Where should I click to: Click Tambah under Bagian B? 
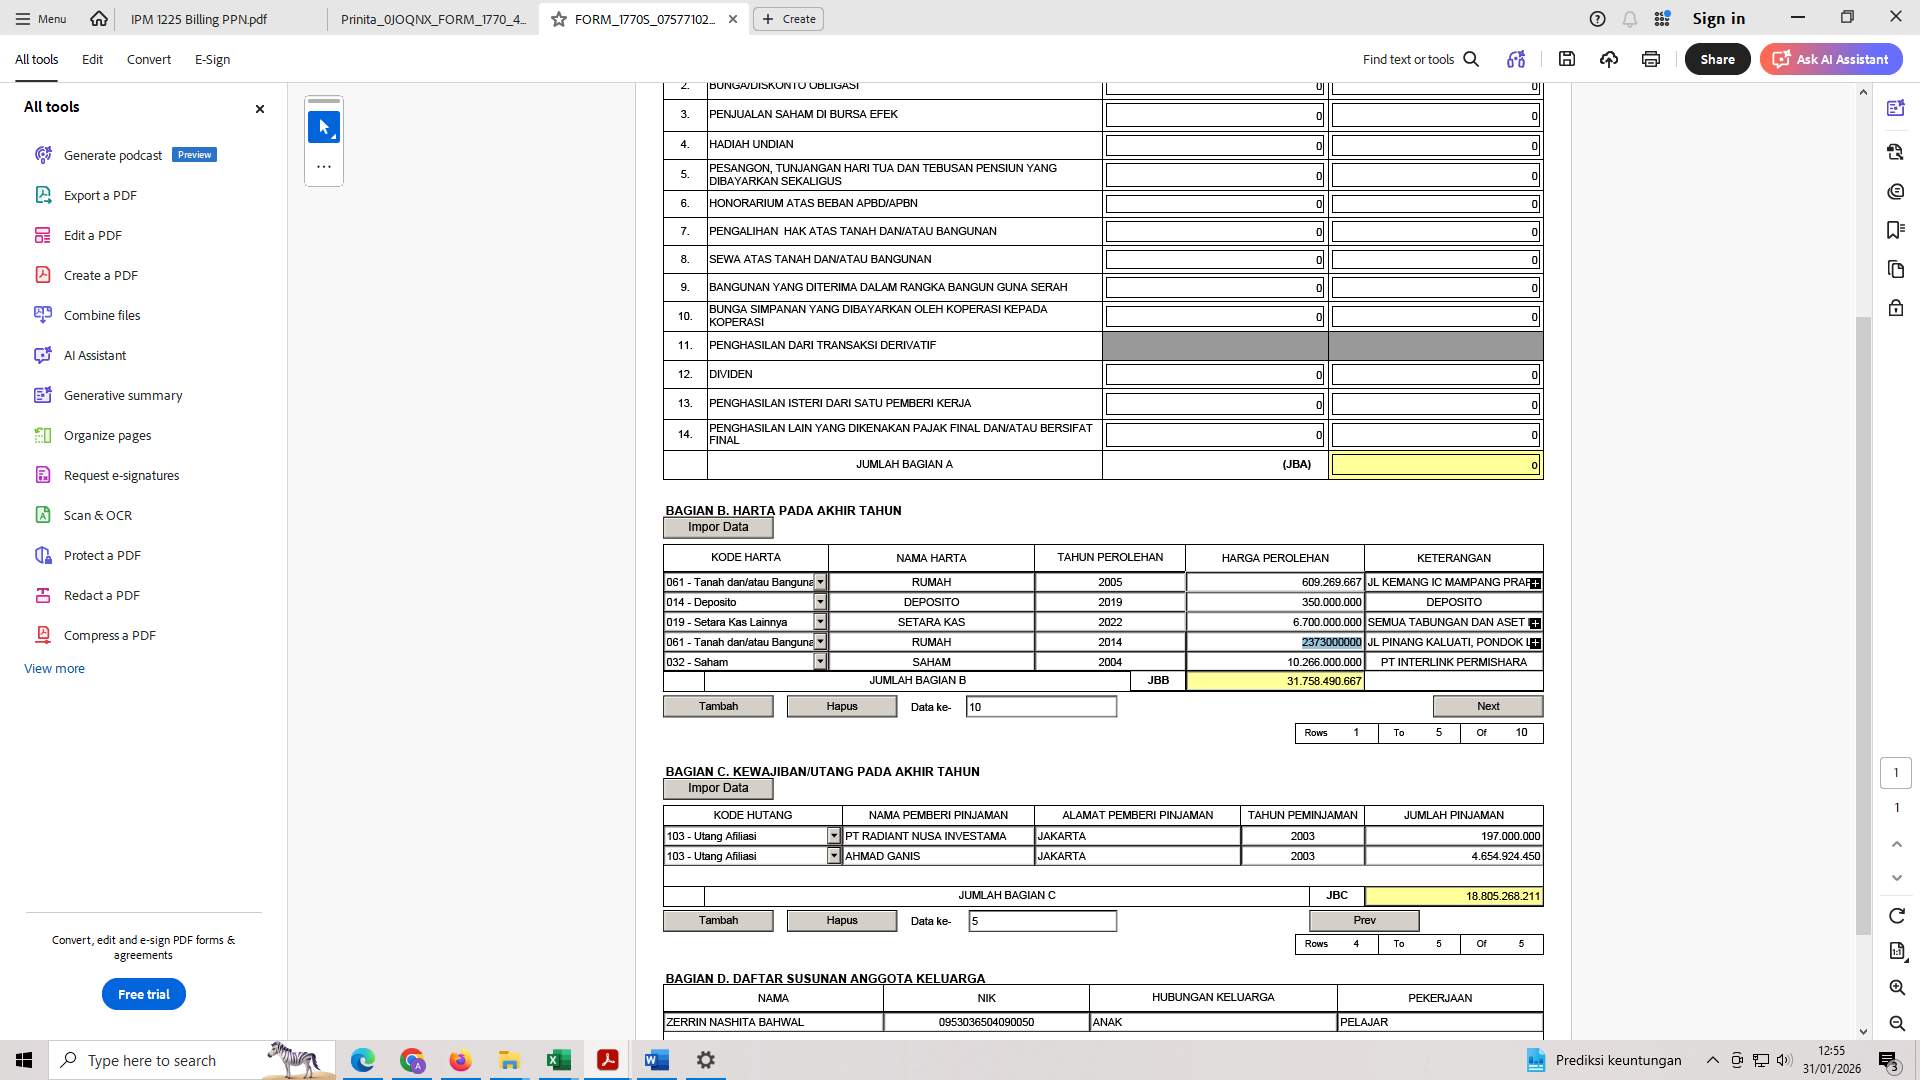(x=718, y=705)
